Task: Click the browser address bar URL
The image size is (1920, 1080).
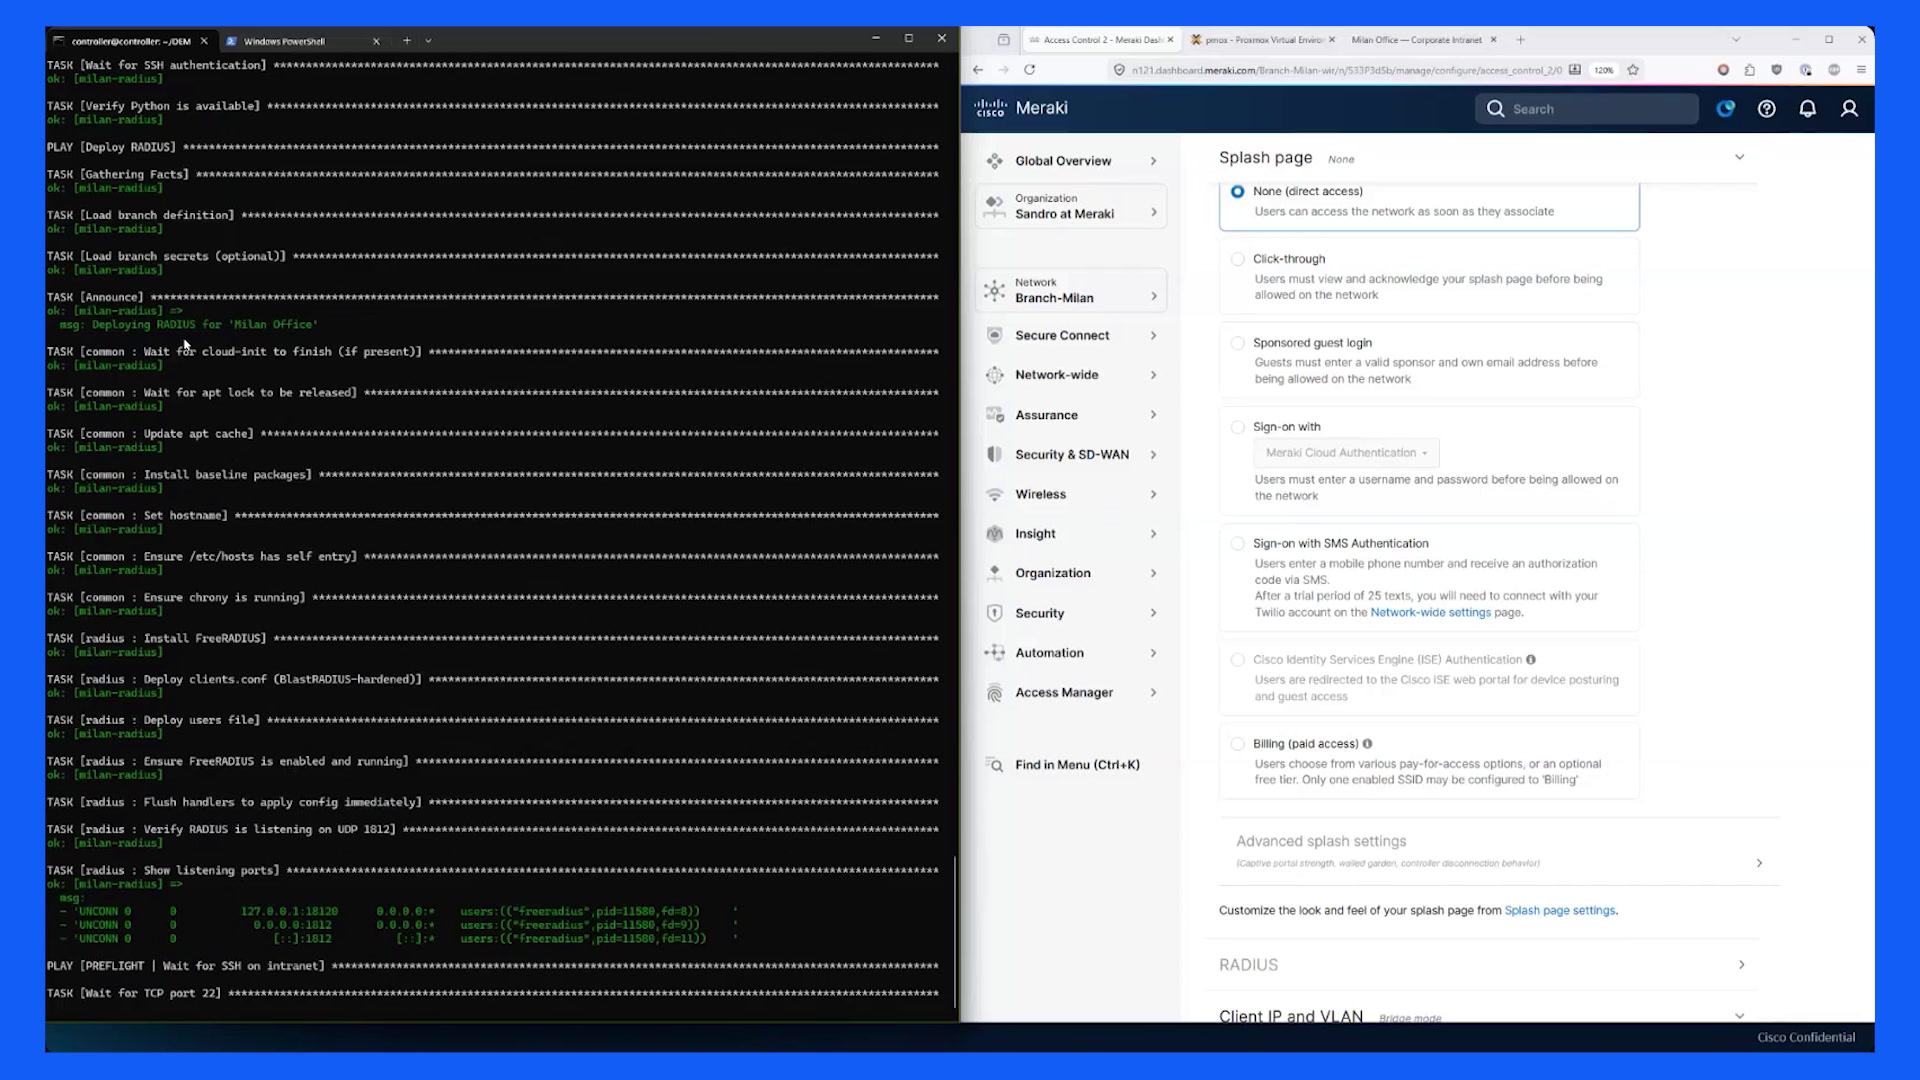Action: click(x=1346, y=70)
